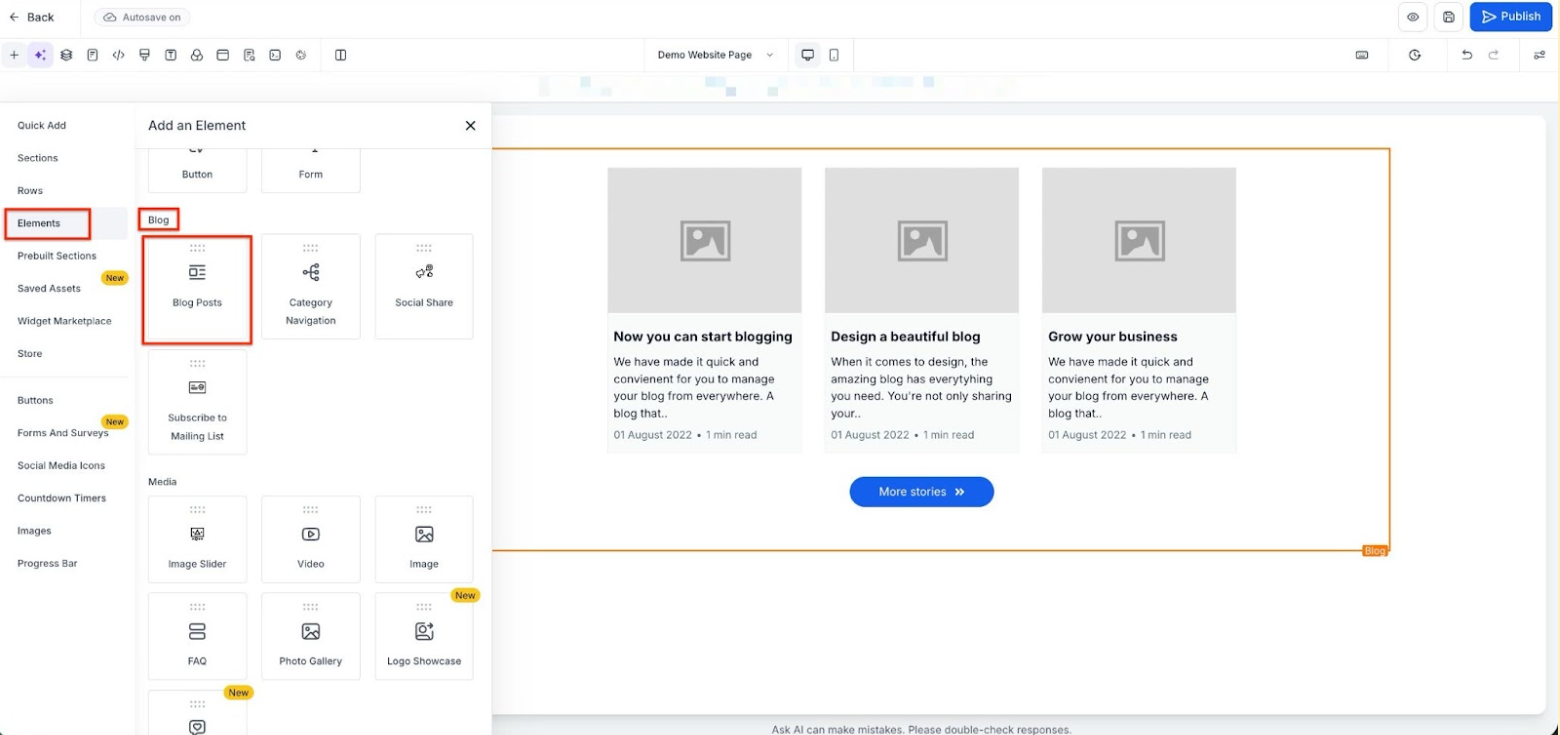Click the plus add element icon
The width and height of the screenshot is (1560, 735).
14,55
